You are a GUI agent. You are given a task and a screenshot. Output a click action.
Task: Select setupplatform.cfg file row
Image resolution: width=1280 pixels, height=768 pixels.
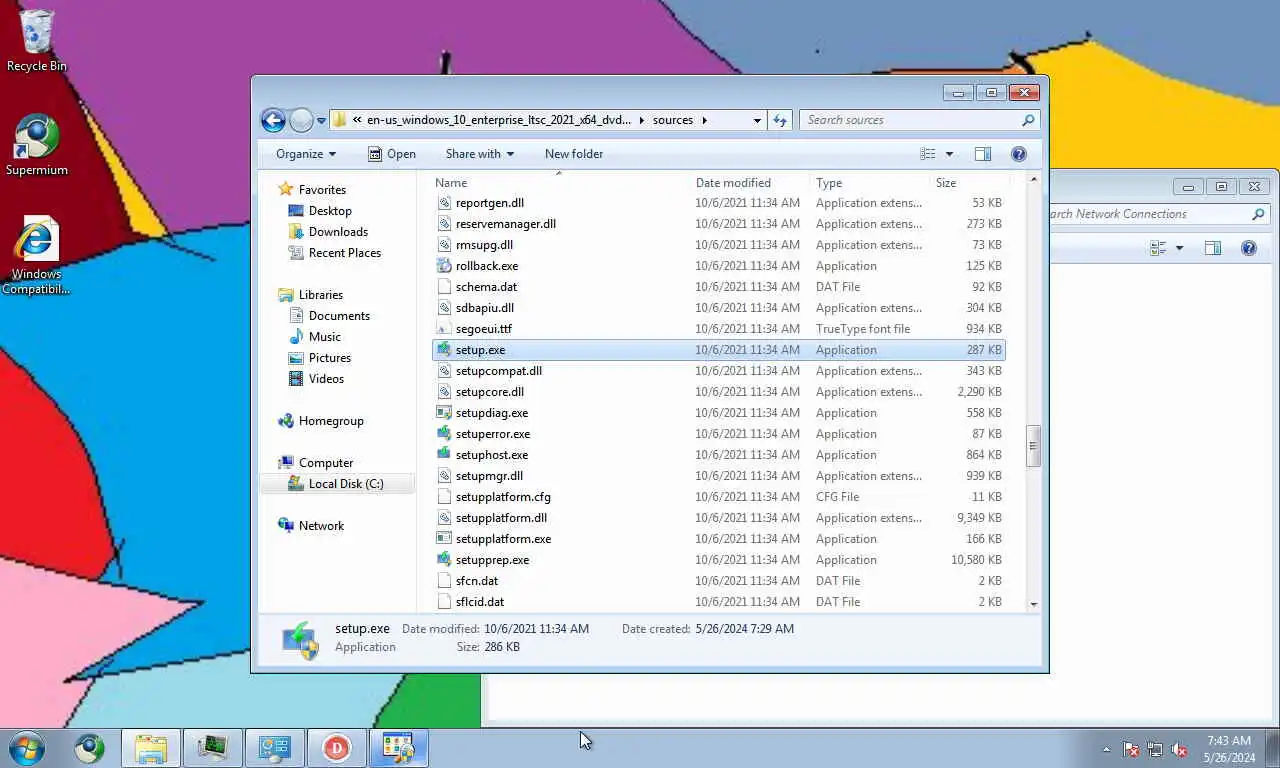pos(718,497)
